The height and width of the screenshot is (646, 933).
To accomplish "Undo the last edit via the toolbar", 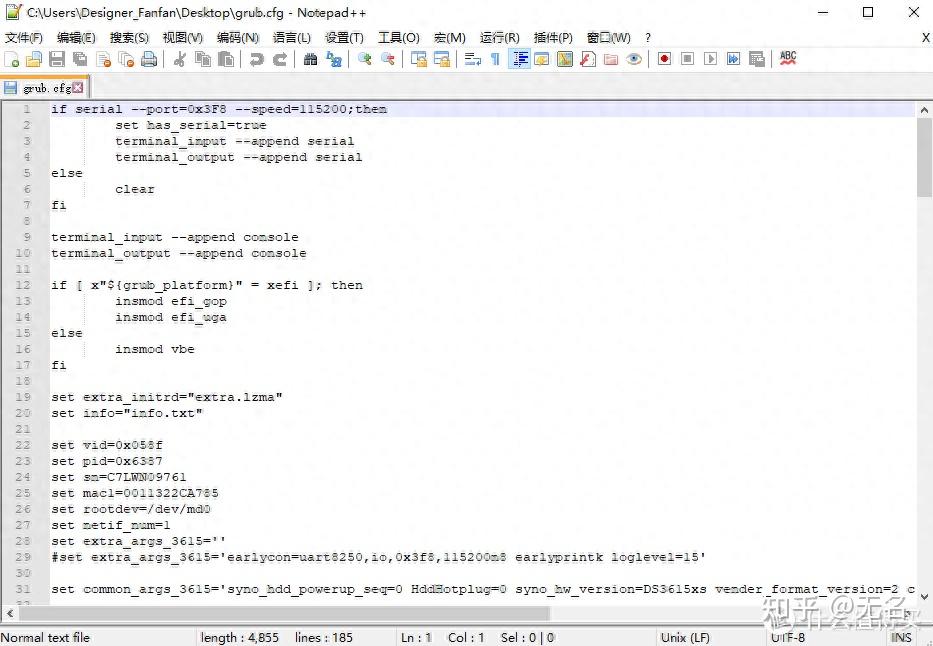I will (256, 59).
